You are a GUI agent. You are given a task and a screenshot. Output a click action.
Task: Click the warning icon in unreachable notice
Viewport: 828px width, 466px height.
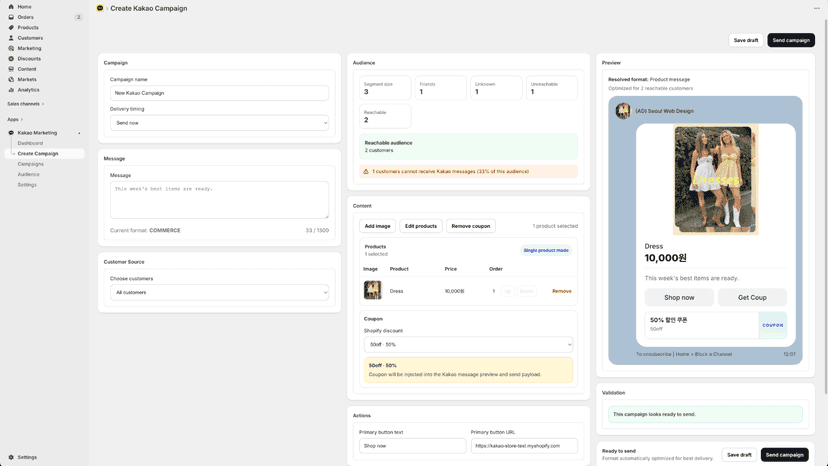tap(365, 171)
